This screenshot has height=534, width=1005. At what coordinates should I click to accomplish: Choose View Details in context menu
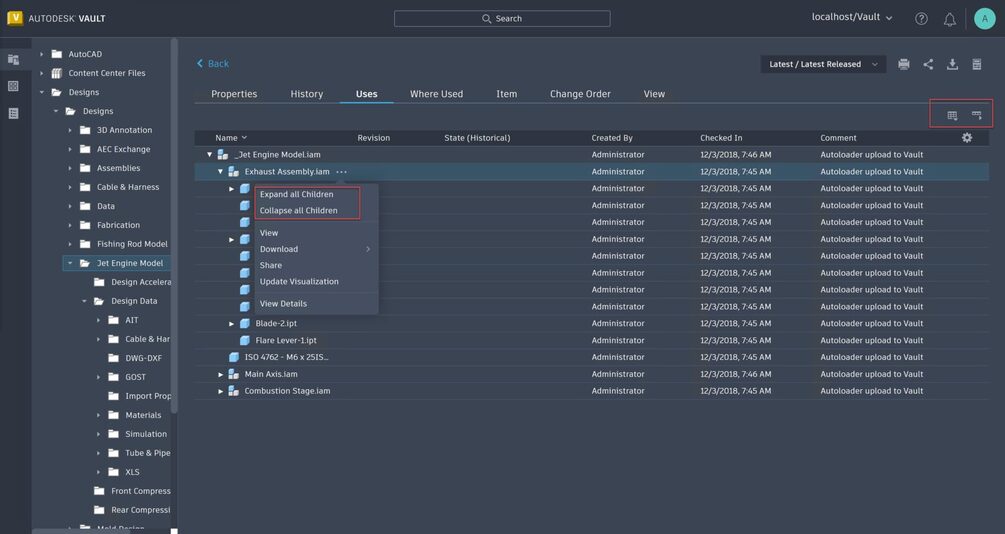[283, 304]
